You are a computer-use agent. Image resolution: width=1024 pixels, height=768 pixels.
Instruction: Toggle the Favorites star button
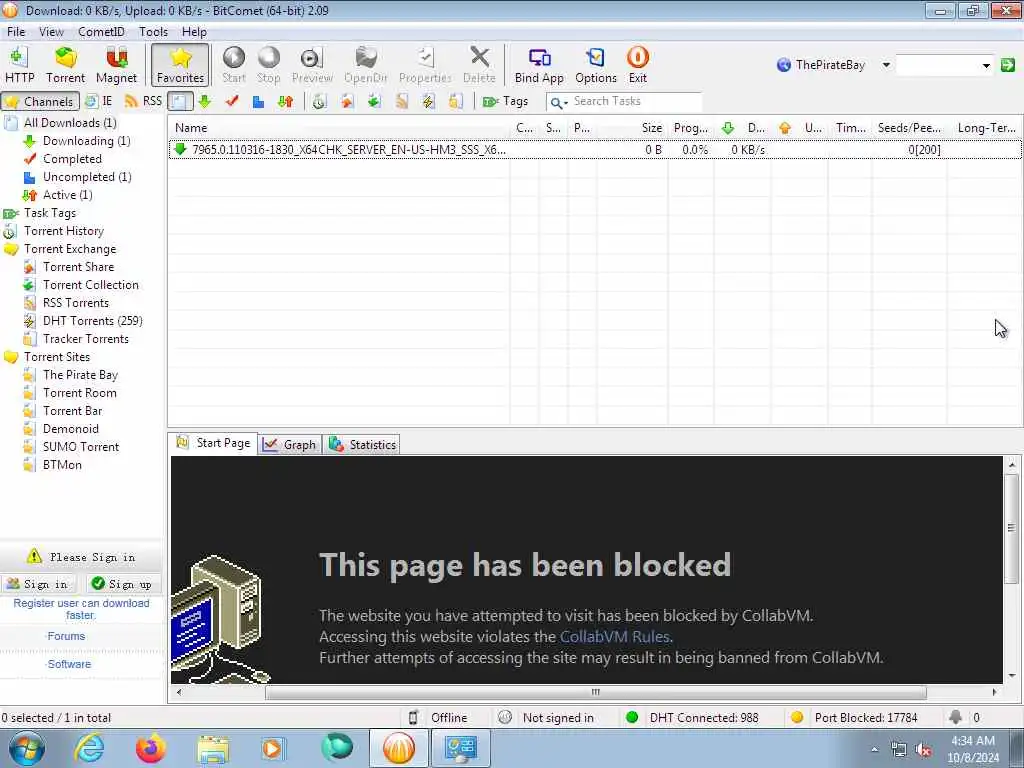point(180,65)
